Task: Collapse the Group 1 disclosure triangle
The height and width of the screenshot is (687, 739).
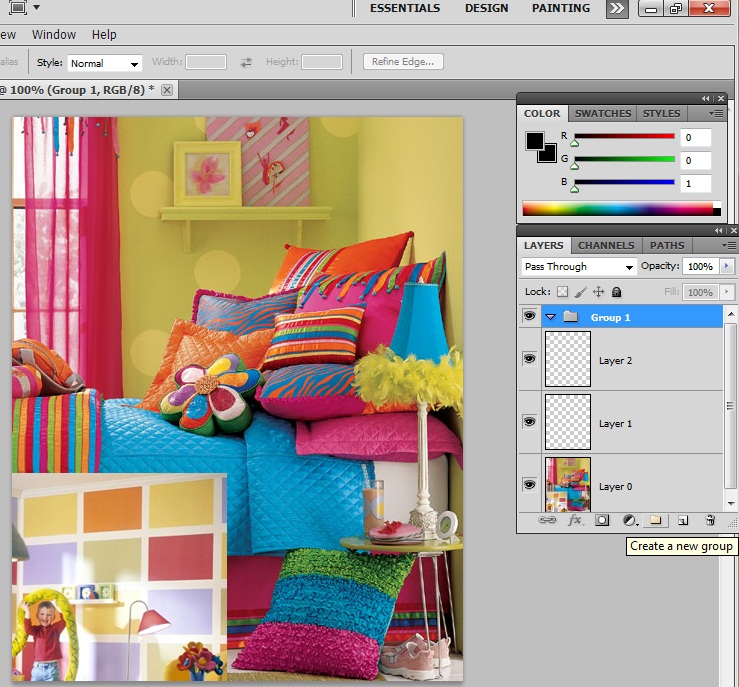Action: [x=551, y=317]
